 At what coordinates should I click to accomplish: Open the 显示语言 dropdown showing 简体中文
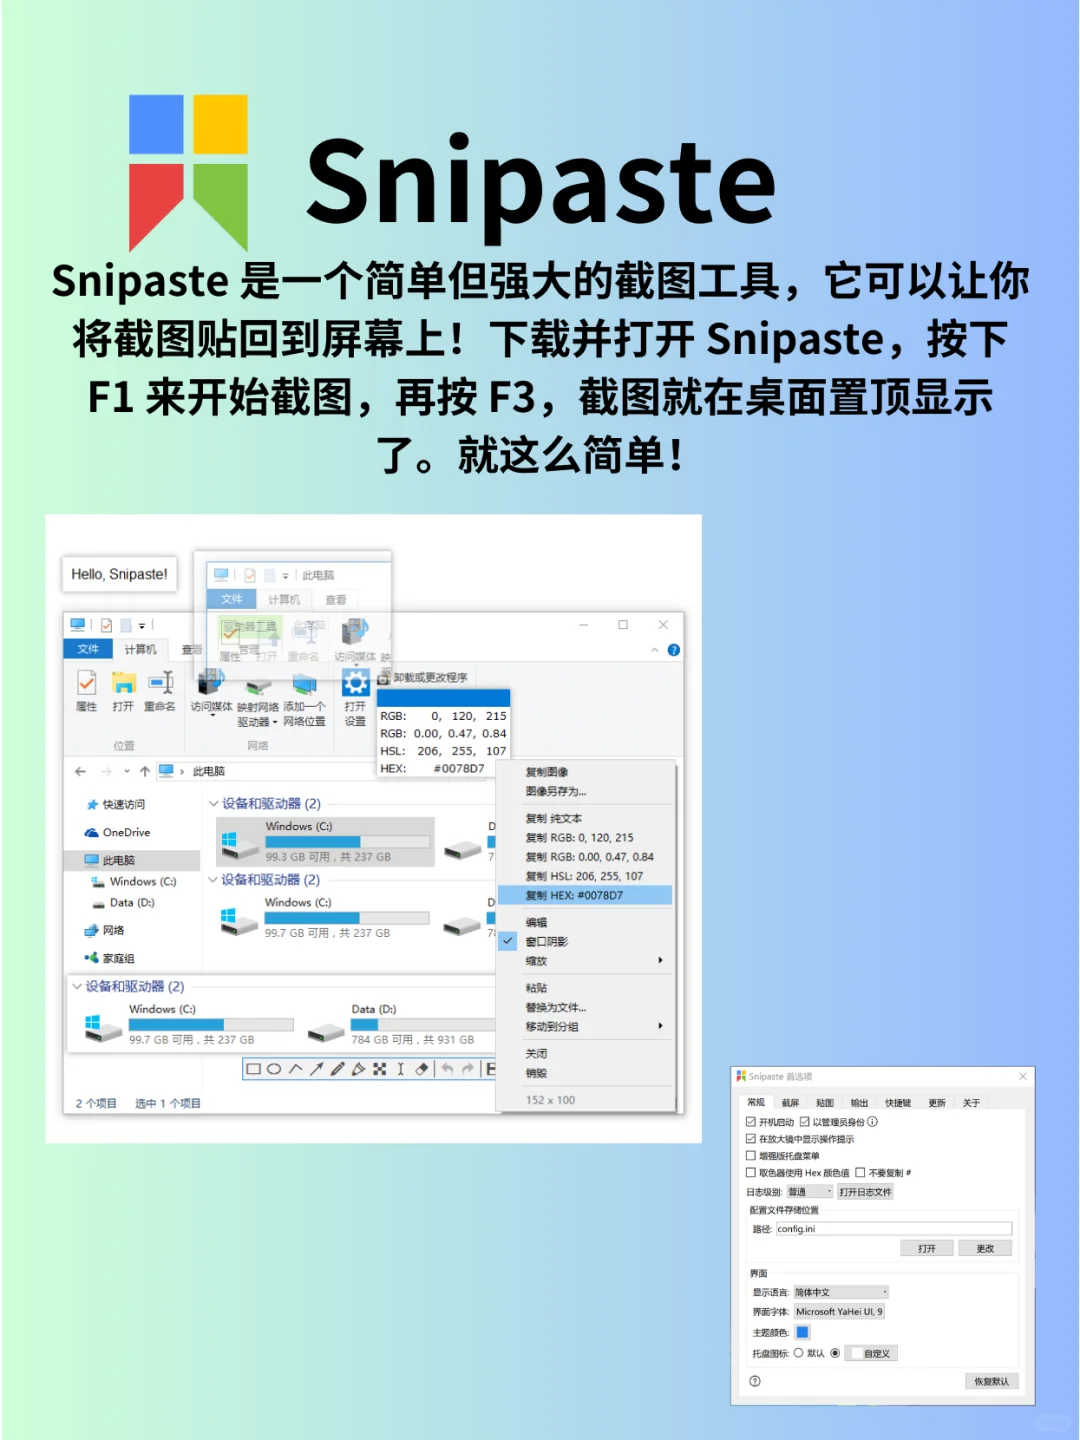841,1292
